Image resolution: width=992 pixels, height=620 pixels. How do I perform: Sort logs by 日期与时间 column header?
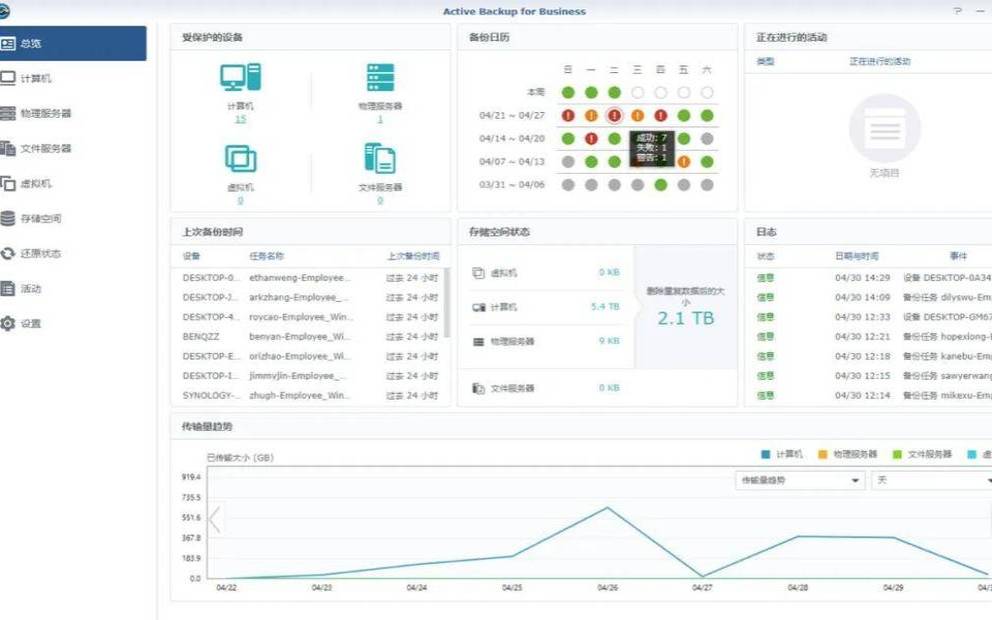(857, 256)
